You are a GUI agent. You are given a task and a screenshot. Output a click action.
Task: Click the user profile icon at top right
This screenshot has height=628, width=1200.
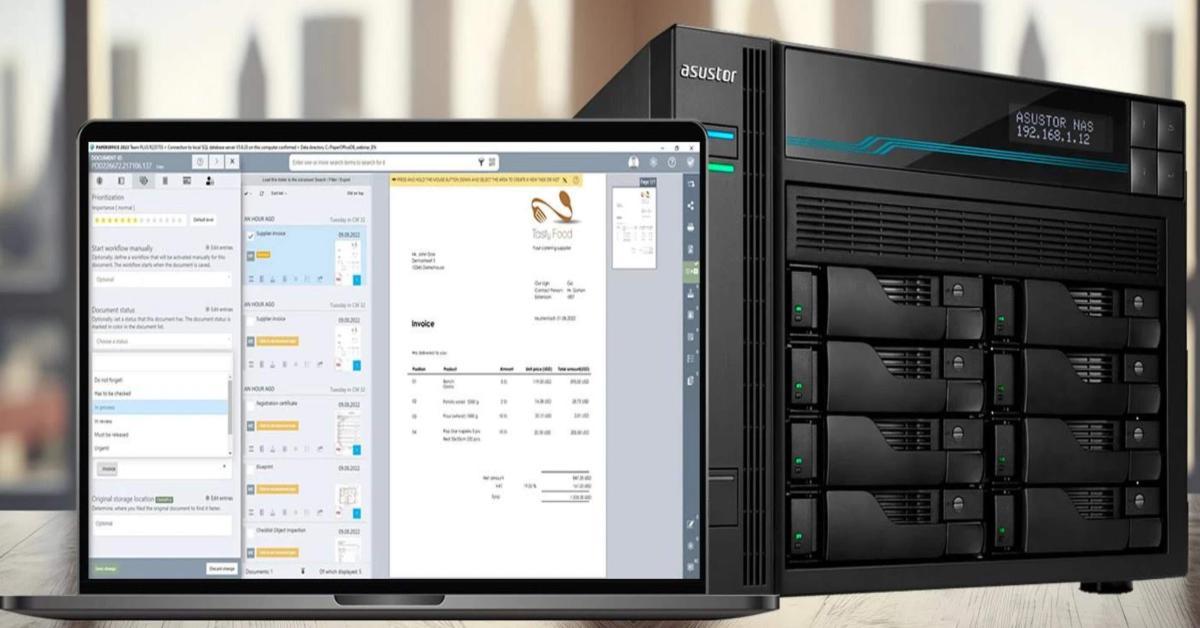pos(633,162)
